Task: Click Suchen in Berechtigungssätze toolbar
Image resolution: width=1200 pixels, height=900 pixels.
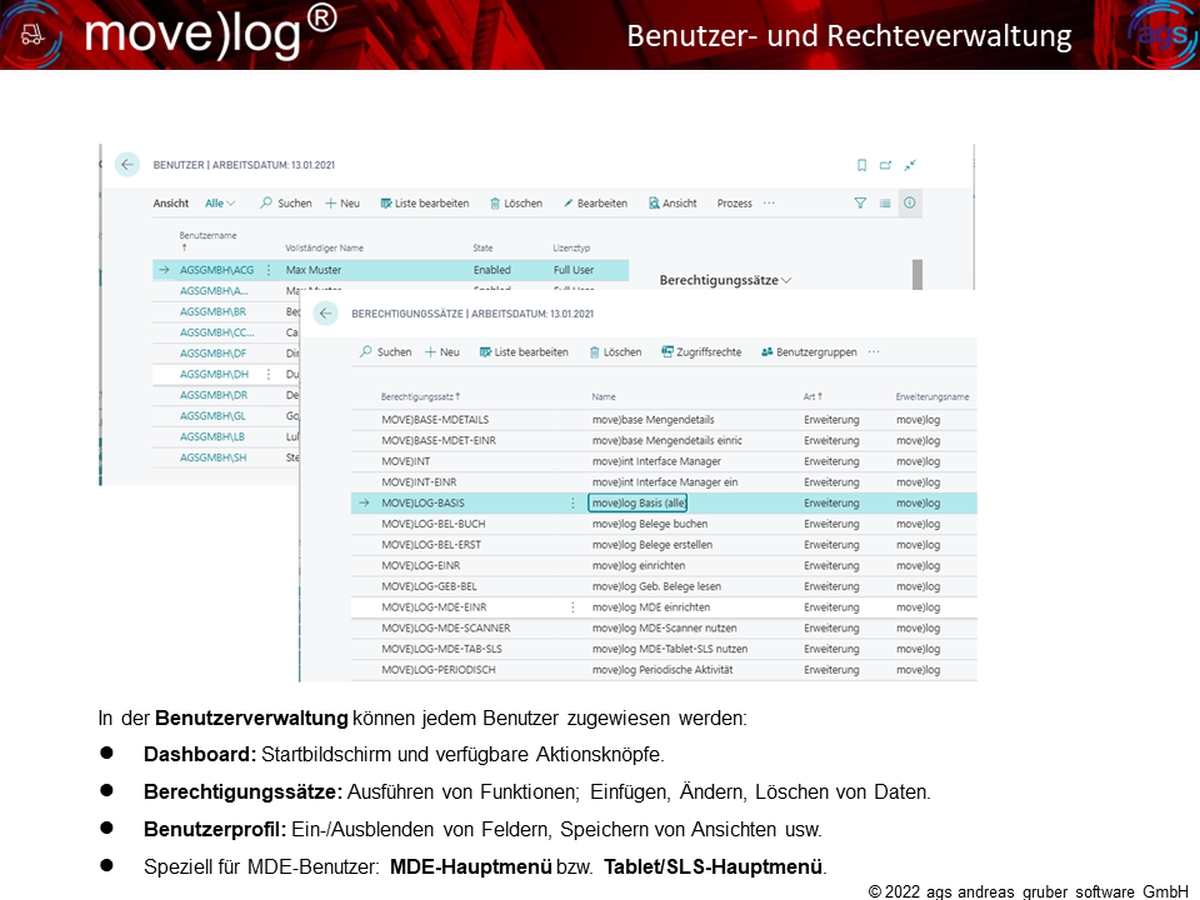Action: [386, 352]
